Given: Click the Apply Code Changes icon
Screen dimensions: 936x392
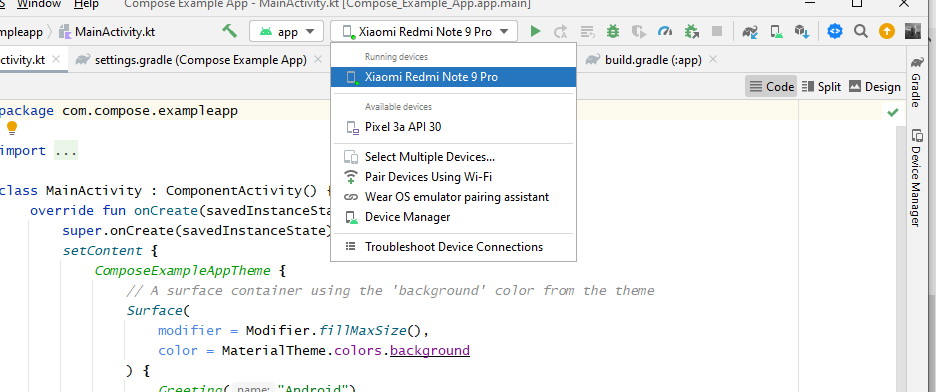Looking at the screenshot, I should [x=587, y=32].
